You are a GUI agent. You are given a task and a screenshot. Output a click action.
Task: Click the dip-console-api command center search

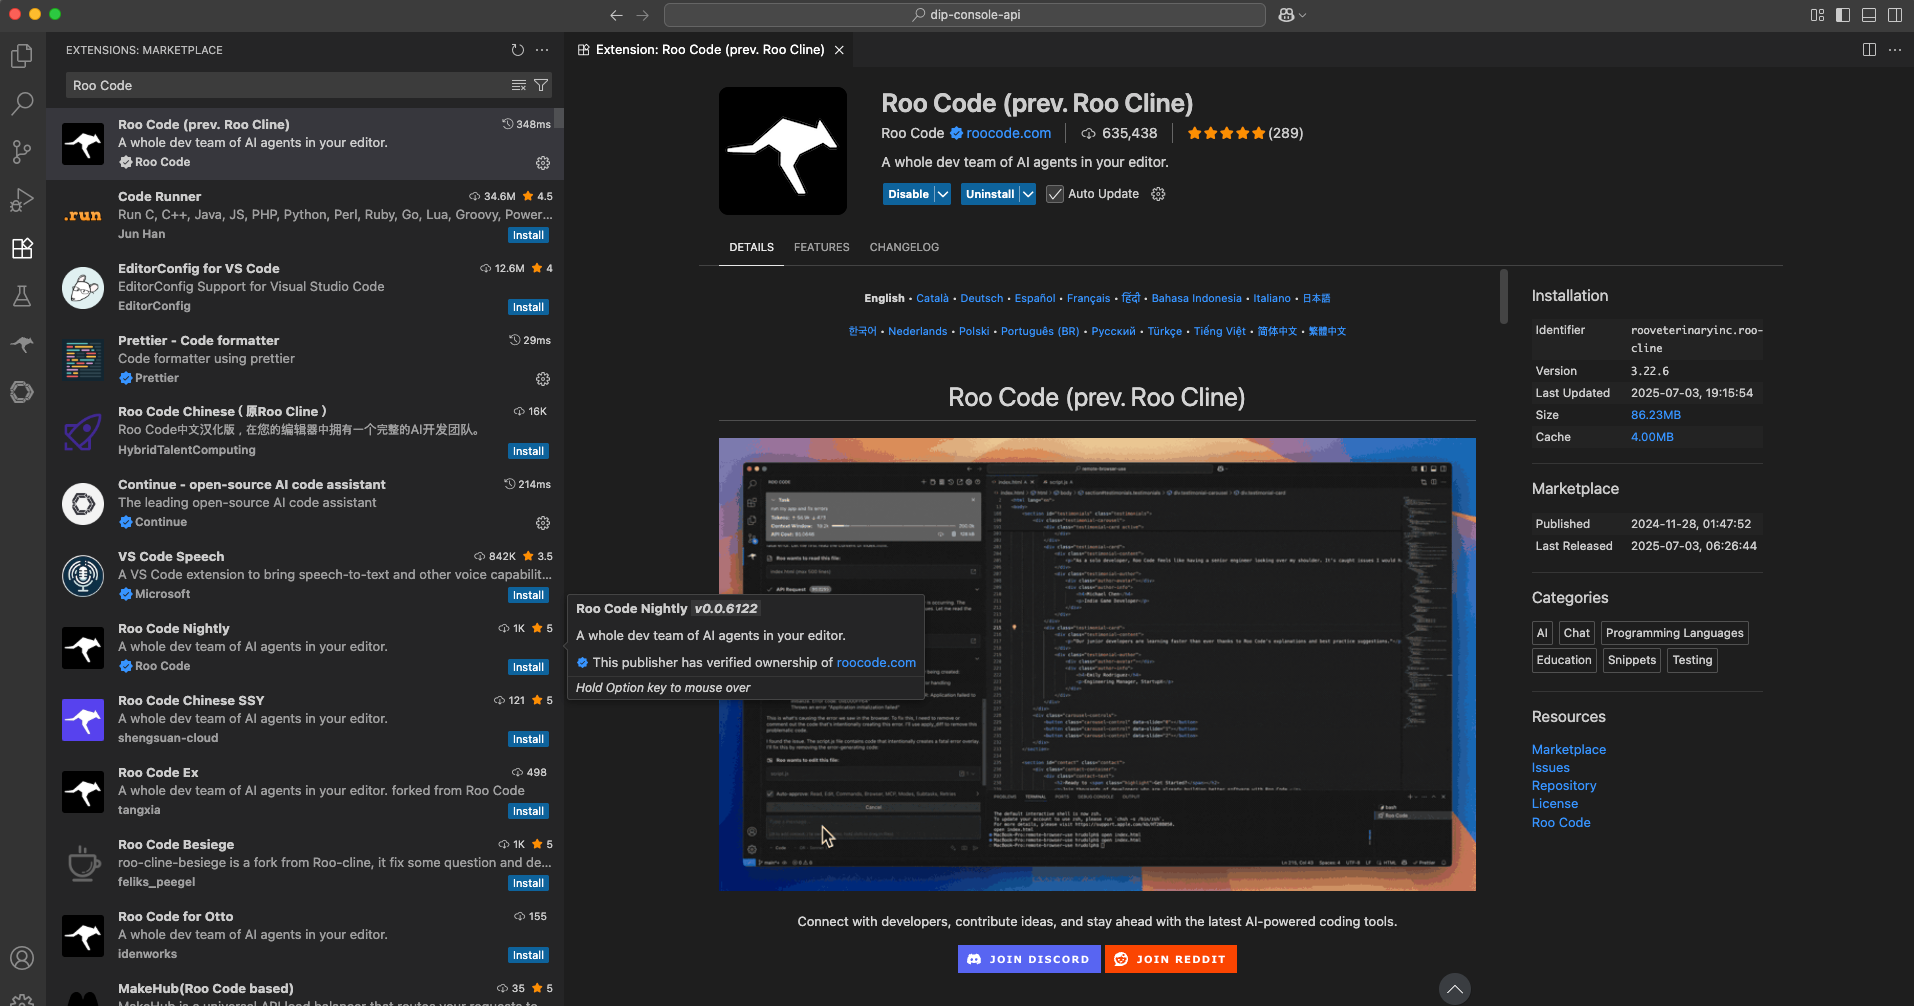tap(965, 15)
